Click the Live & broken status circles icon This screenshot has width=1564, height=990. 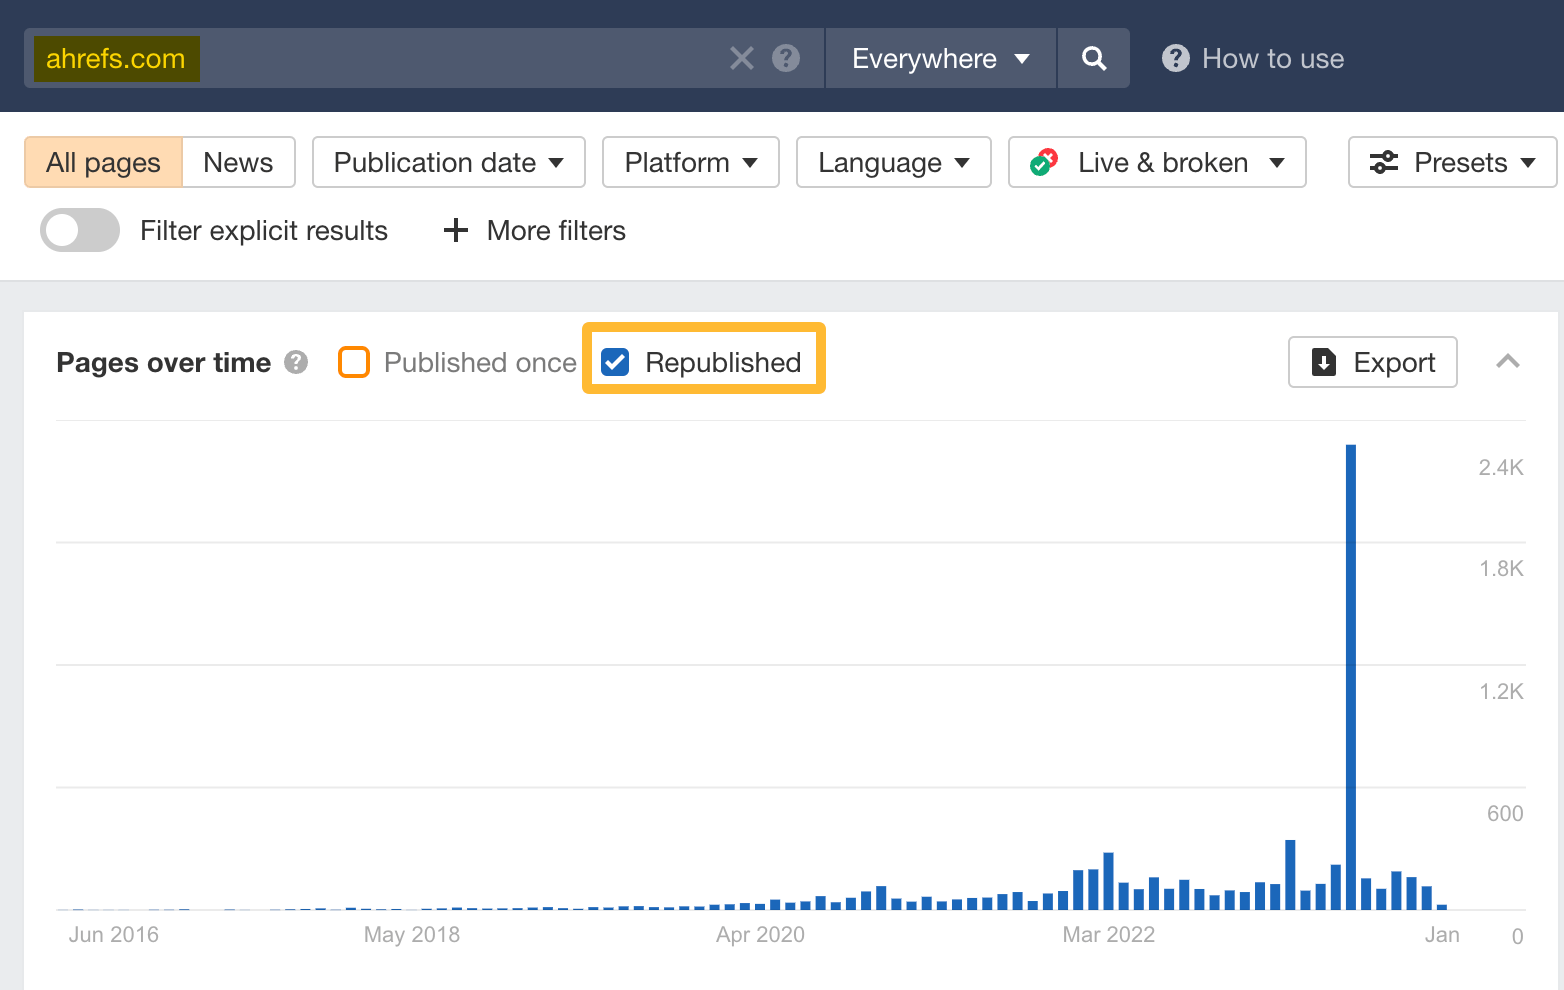click(x=1043, y=162)
